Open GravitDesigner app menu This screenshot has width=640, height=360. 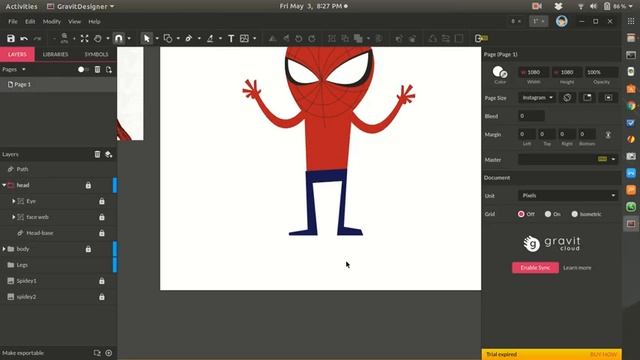click(80, 7)
